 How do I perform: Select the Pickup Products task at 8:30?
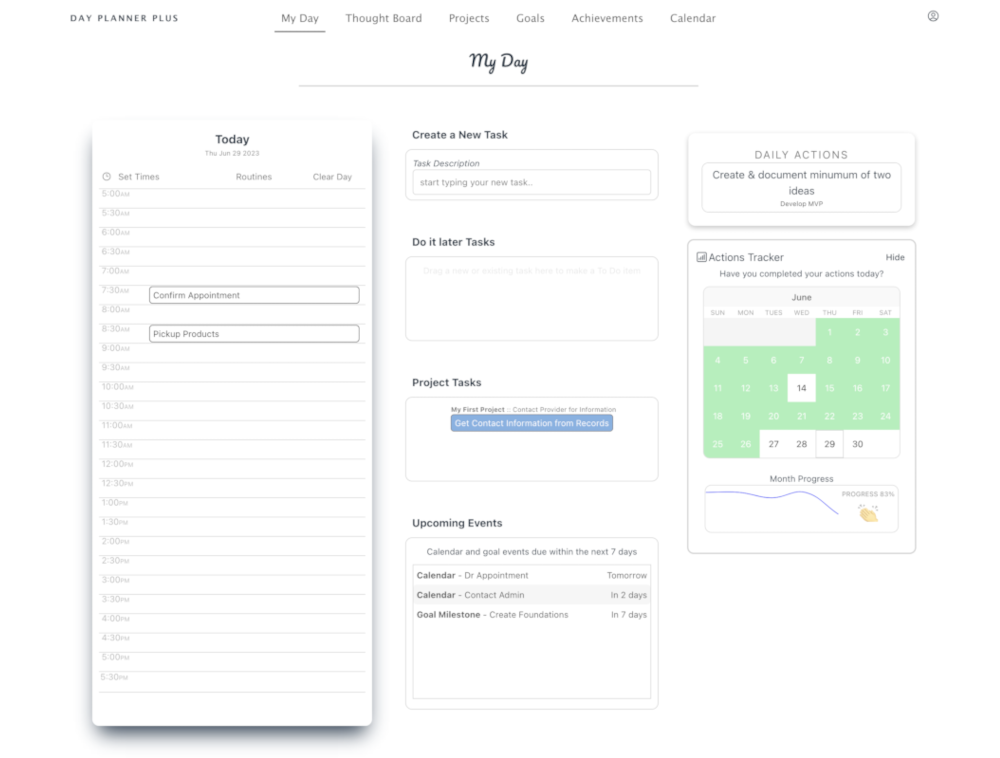click(x=254, y=333)
